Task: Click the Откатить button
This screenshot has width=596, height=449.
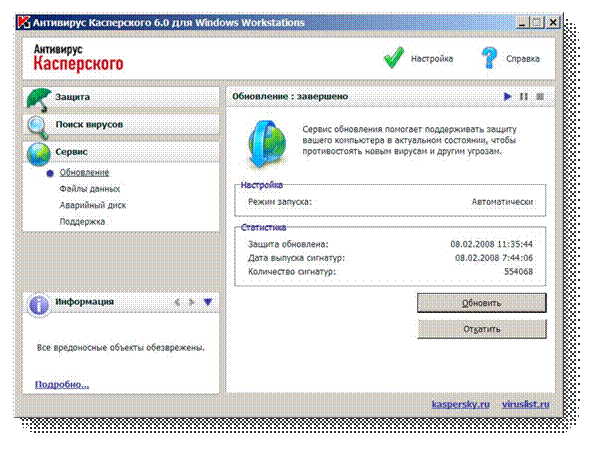Action: coord(482,329)
